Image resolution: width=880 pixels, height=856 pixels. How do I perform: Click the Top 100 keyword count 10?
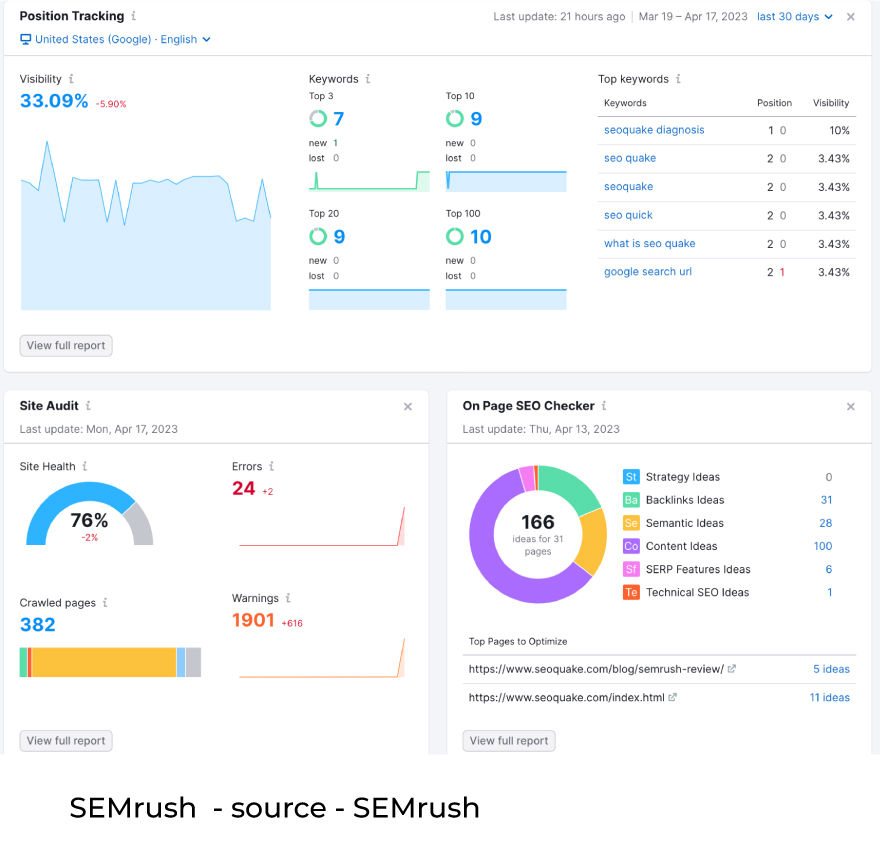click(480, 236)
